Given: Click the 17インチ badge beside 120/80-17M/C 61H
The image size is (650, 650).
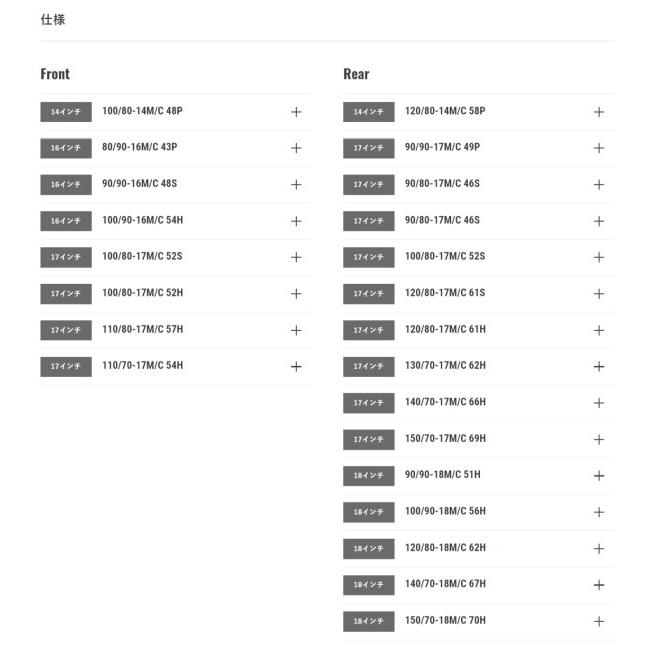Looking at the screenshot, I should coord(369,330).
